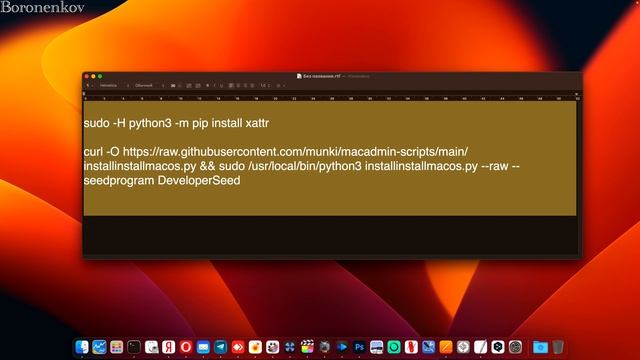This screenshot has width=640, height=360.
Task: Open the orange Pages app in the Dock
Action: 446,347
